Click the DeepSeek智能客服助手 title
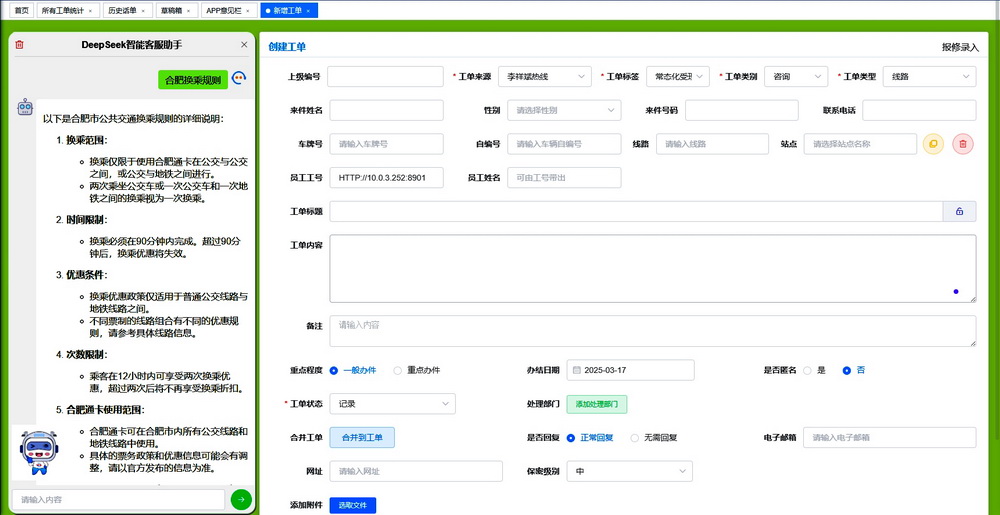Screen dimensions: 1000x515 click(x=132, y=45)
